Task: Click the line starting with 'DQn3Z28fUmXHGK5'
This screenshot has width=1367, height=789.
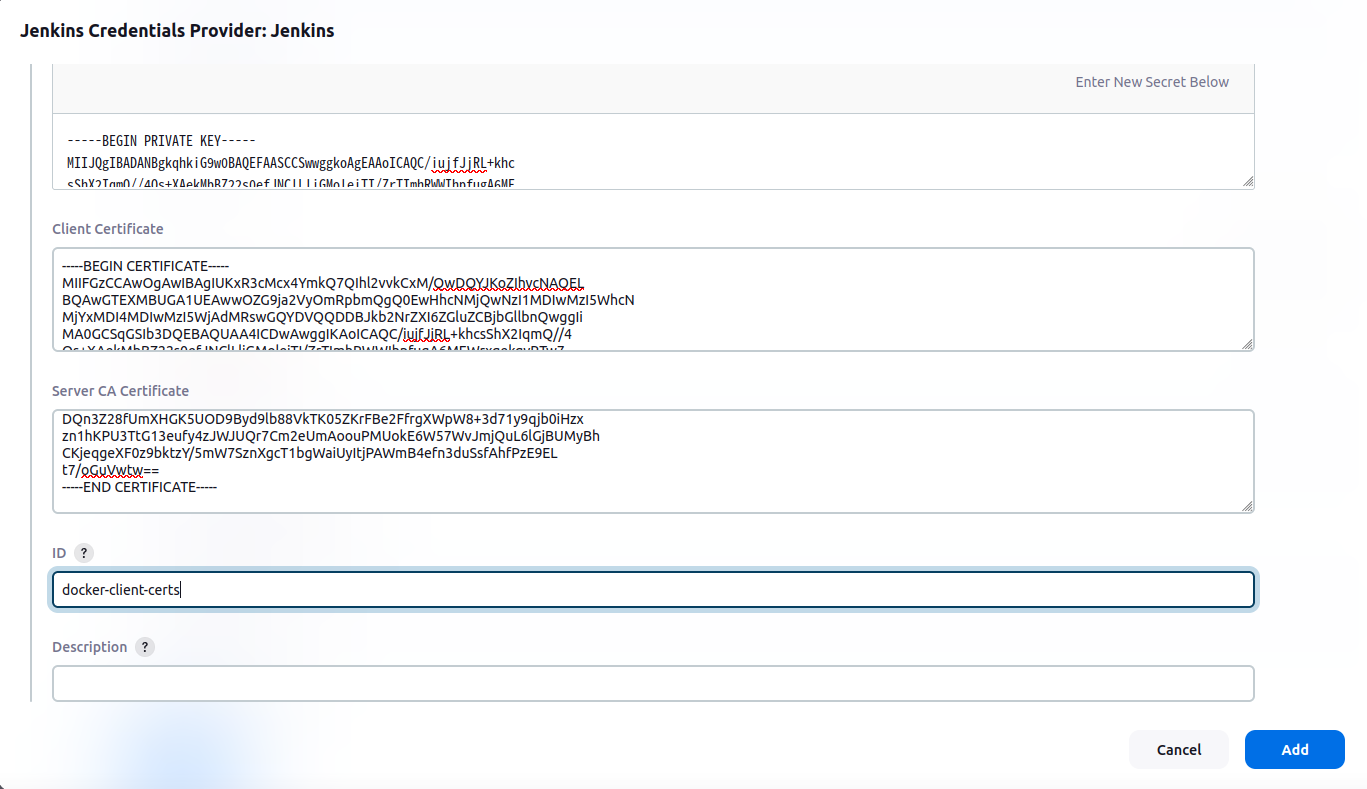Action: [x=323, y=418]
